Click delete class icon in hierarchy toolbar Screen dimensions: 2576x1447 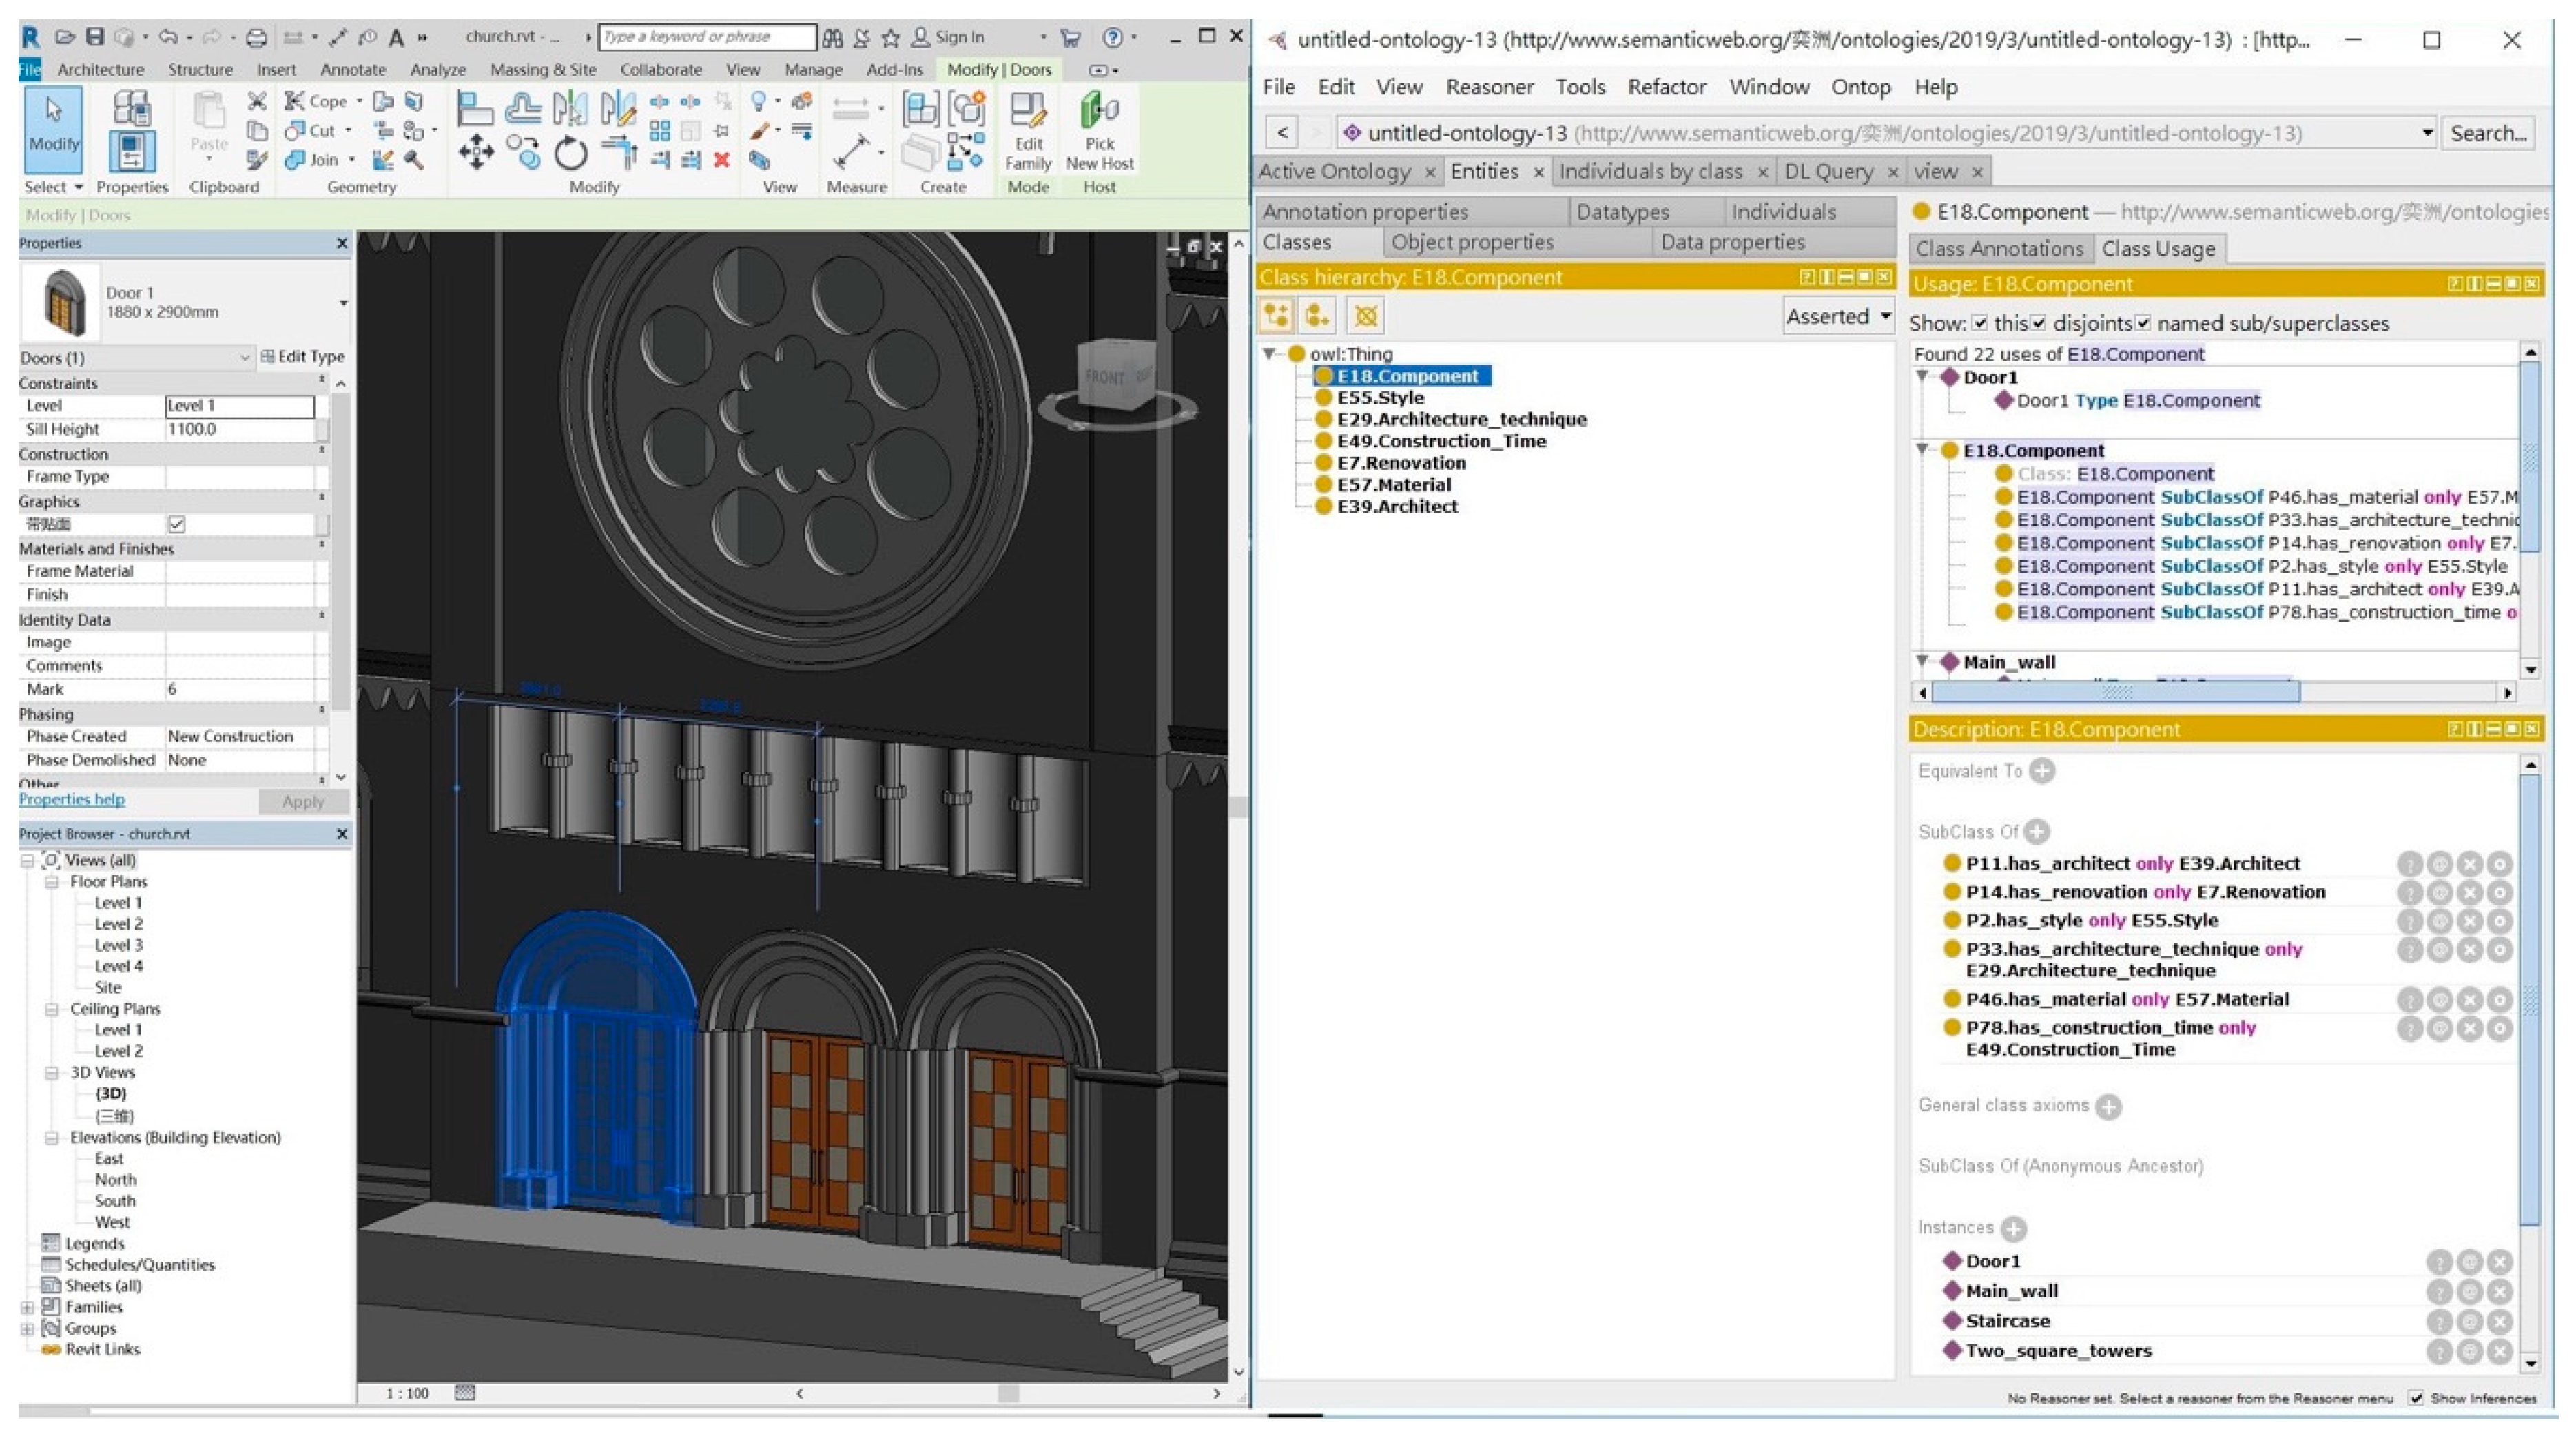(1365, 316)
